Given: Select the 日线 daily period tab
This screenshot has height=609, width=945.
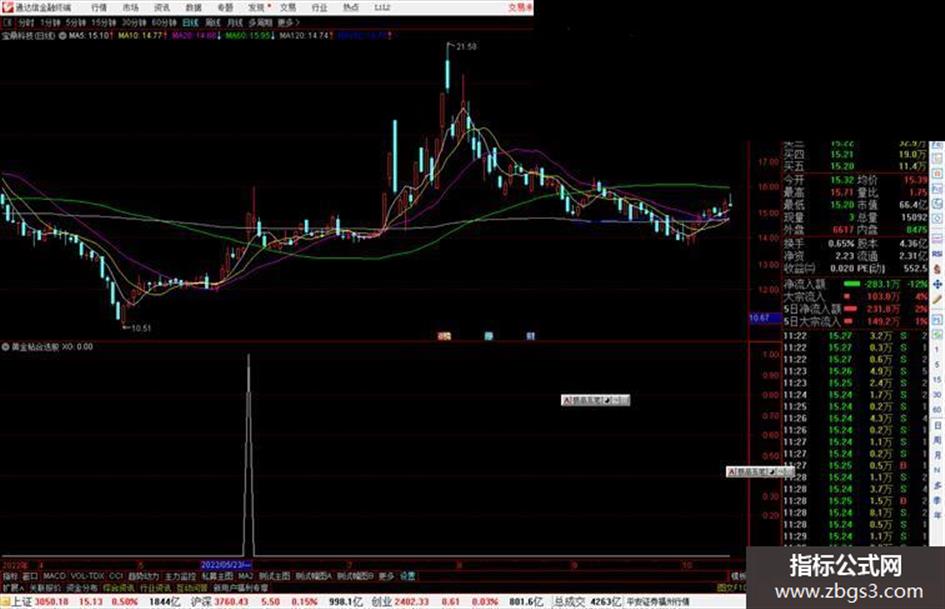Looking at the screenshot, I should point(190,22).
